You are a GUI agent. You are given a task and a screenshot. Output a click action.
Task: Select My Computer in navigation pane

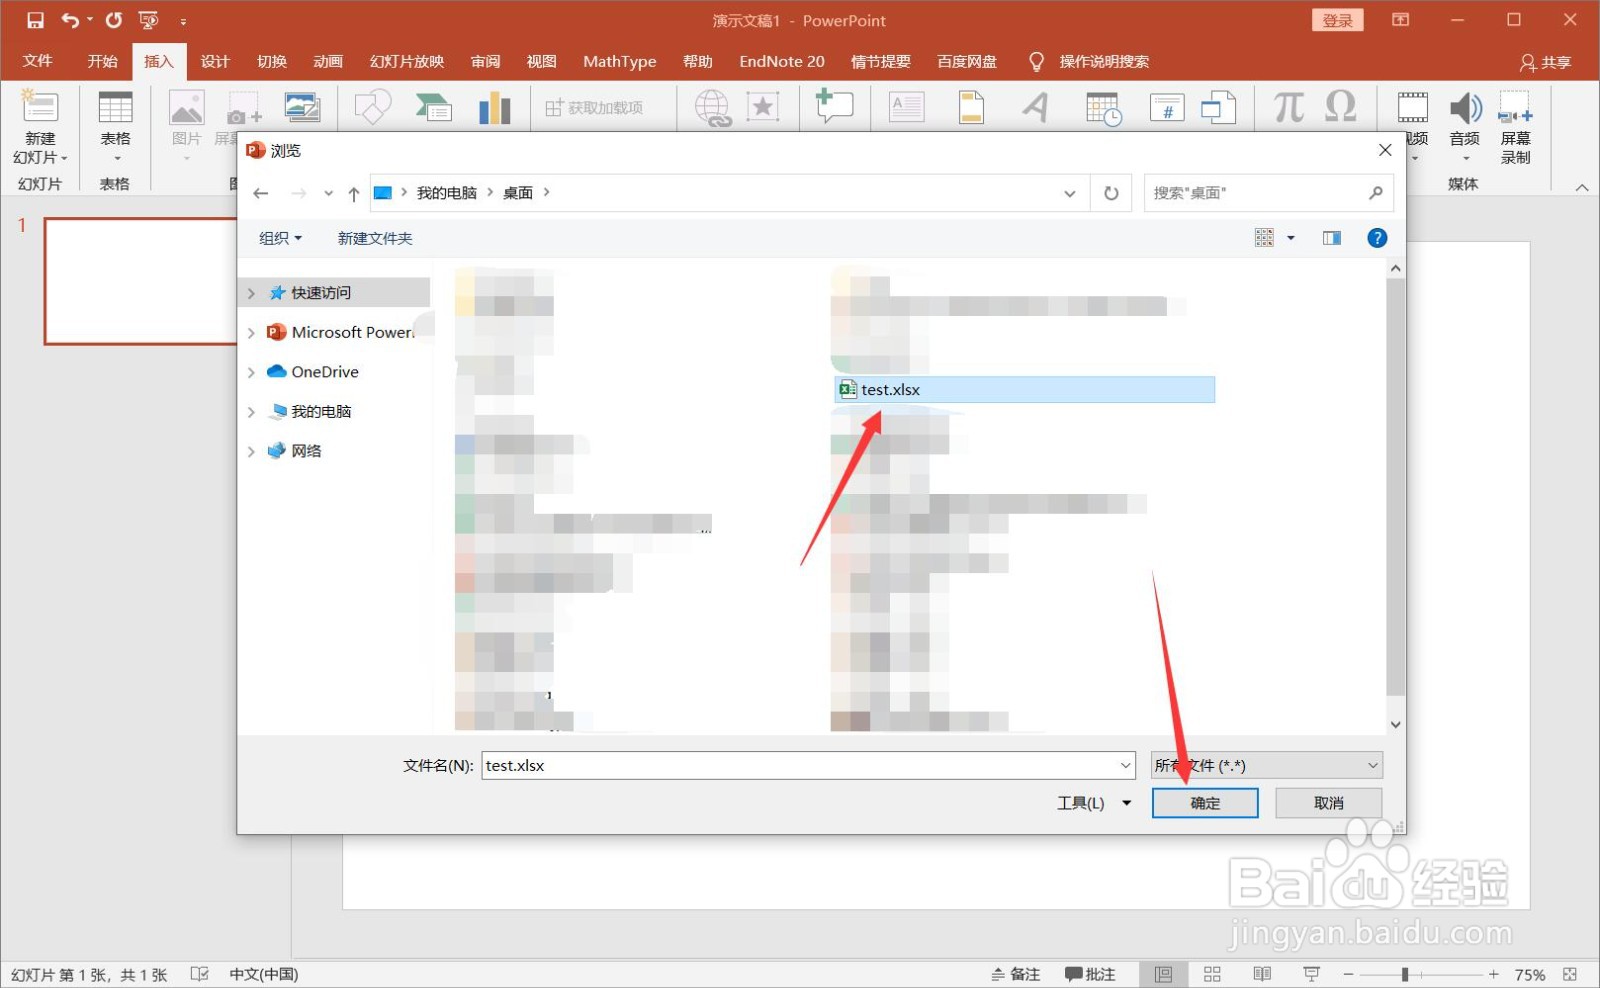tap(310, 411)
